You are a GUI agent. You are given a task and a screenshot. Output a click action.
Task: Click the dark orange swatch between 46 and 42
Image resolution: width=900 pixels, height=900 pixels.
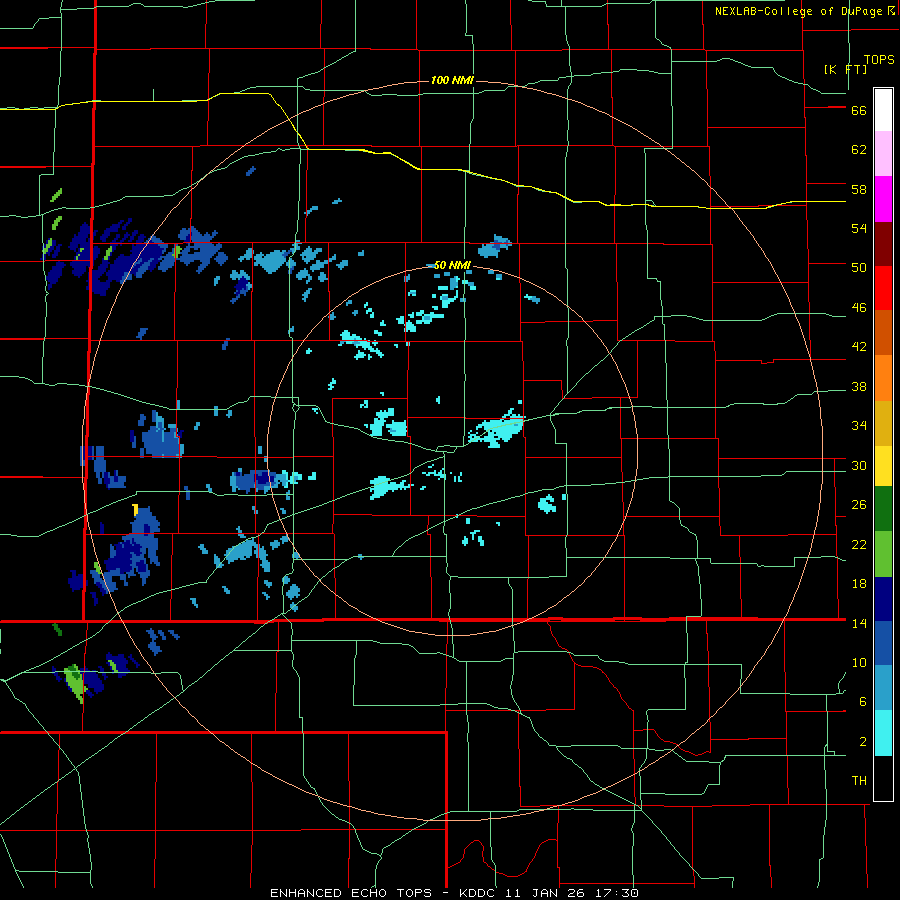tap(883, 332)
